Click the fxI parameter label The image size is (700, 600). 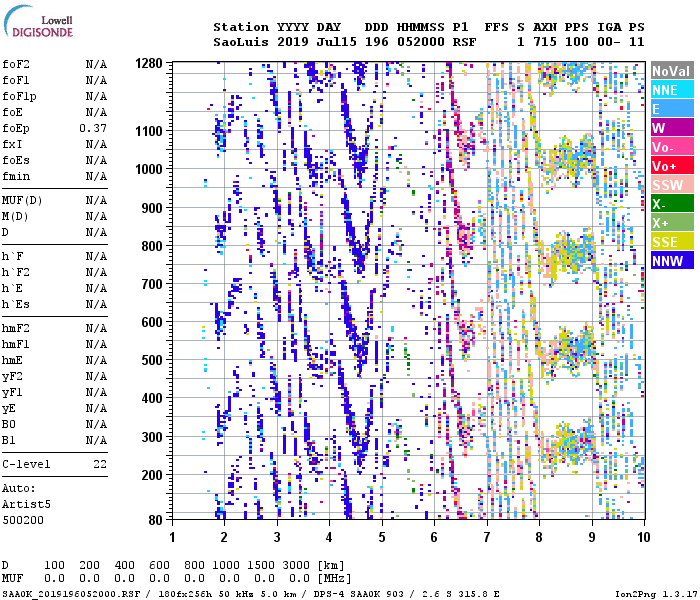click(12, 144)
